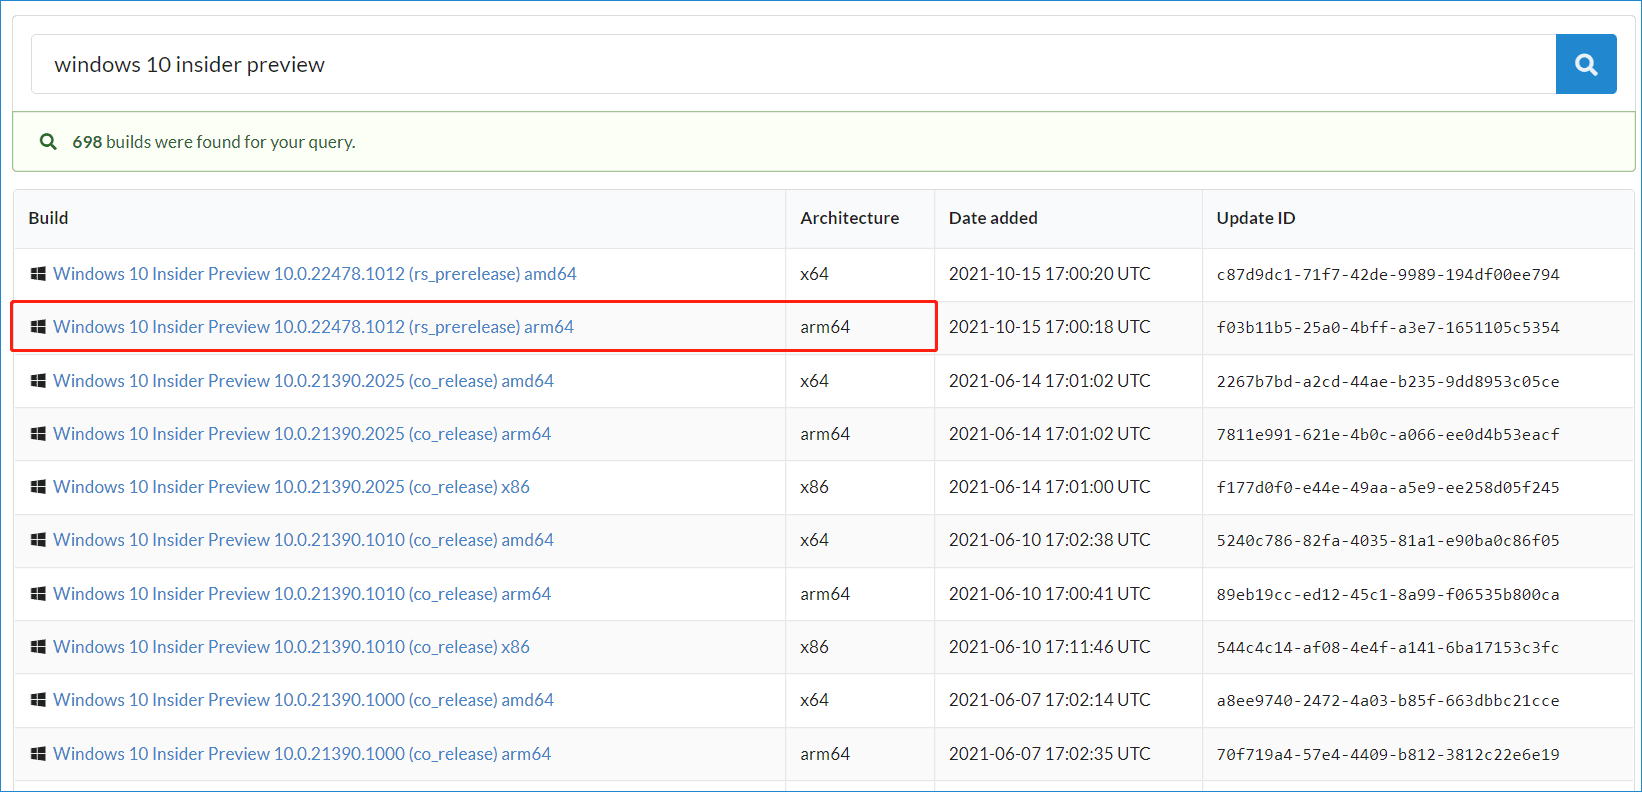
Task: Click Windows logo icon of 21390.2025 amd64 row
Action: click(x=38, y=381)
